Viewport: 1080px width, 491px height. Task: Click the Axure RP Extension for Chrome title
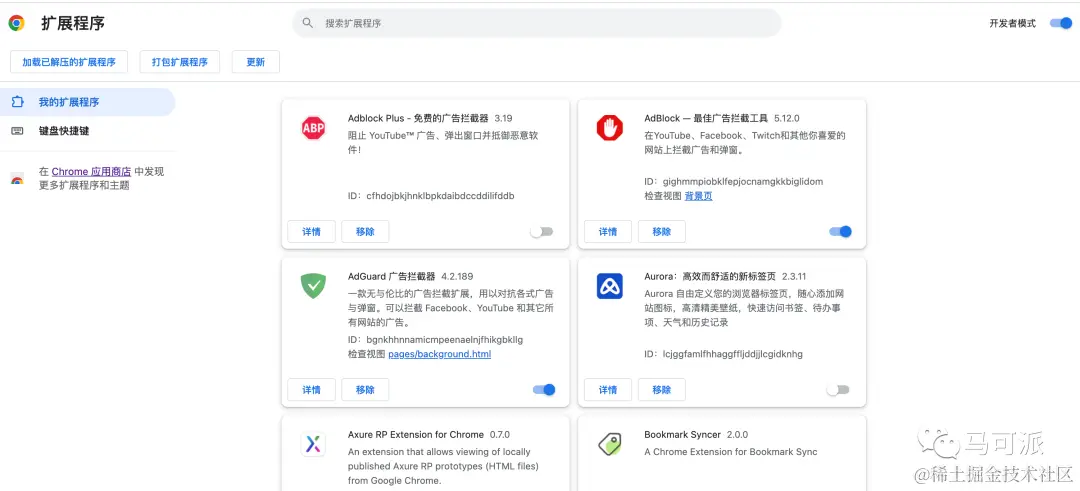(x=416, y=435)
